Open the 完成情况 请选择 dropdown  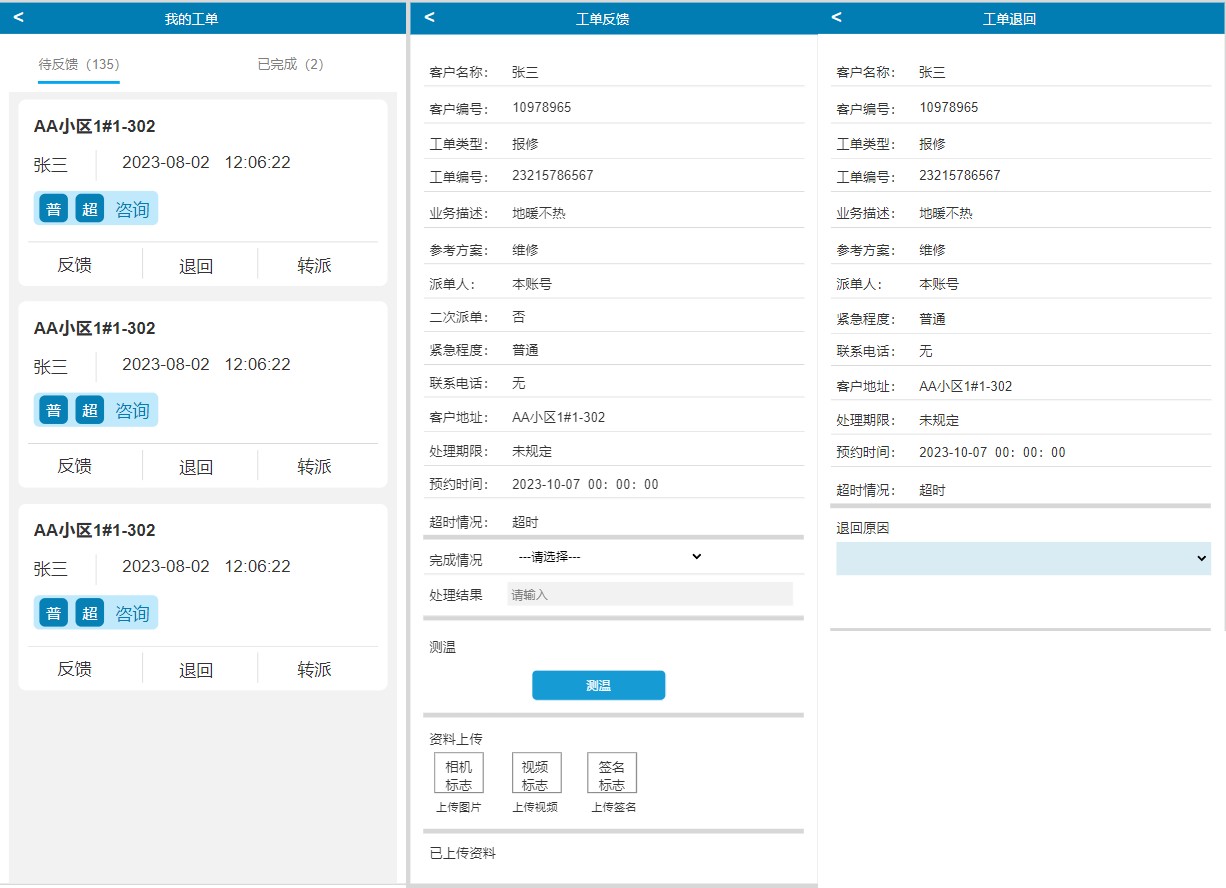coord(609,557)
